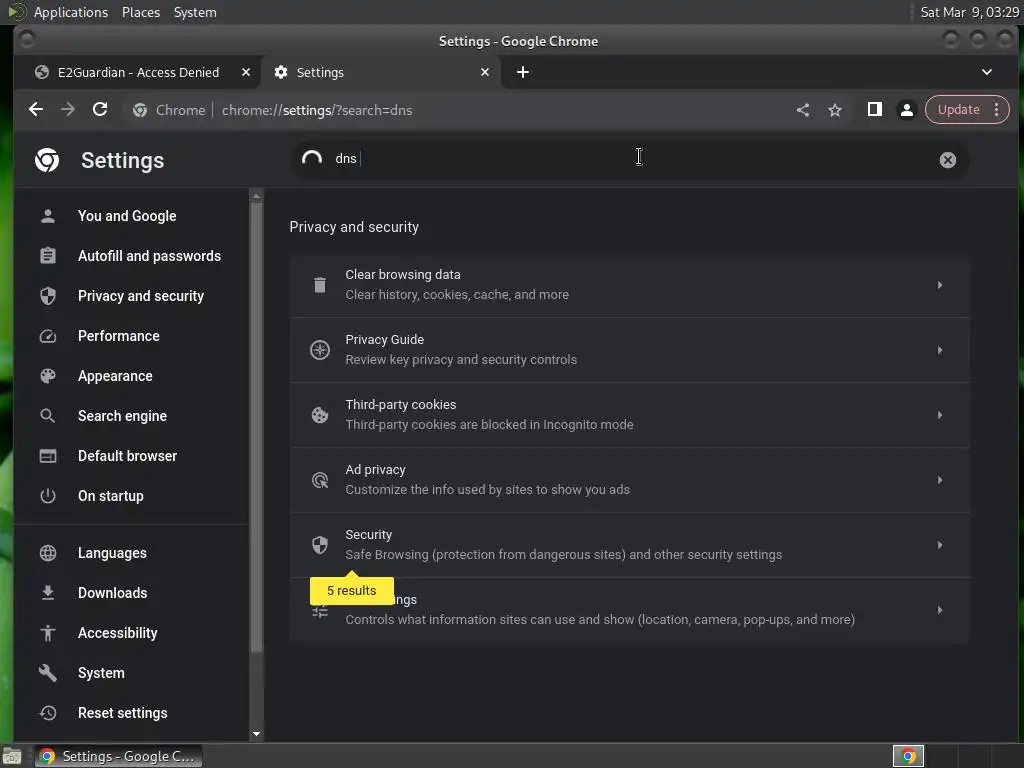Close the Settings tab
This screenshot has width=1024, height=768.
click(x=485, y=72)
